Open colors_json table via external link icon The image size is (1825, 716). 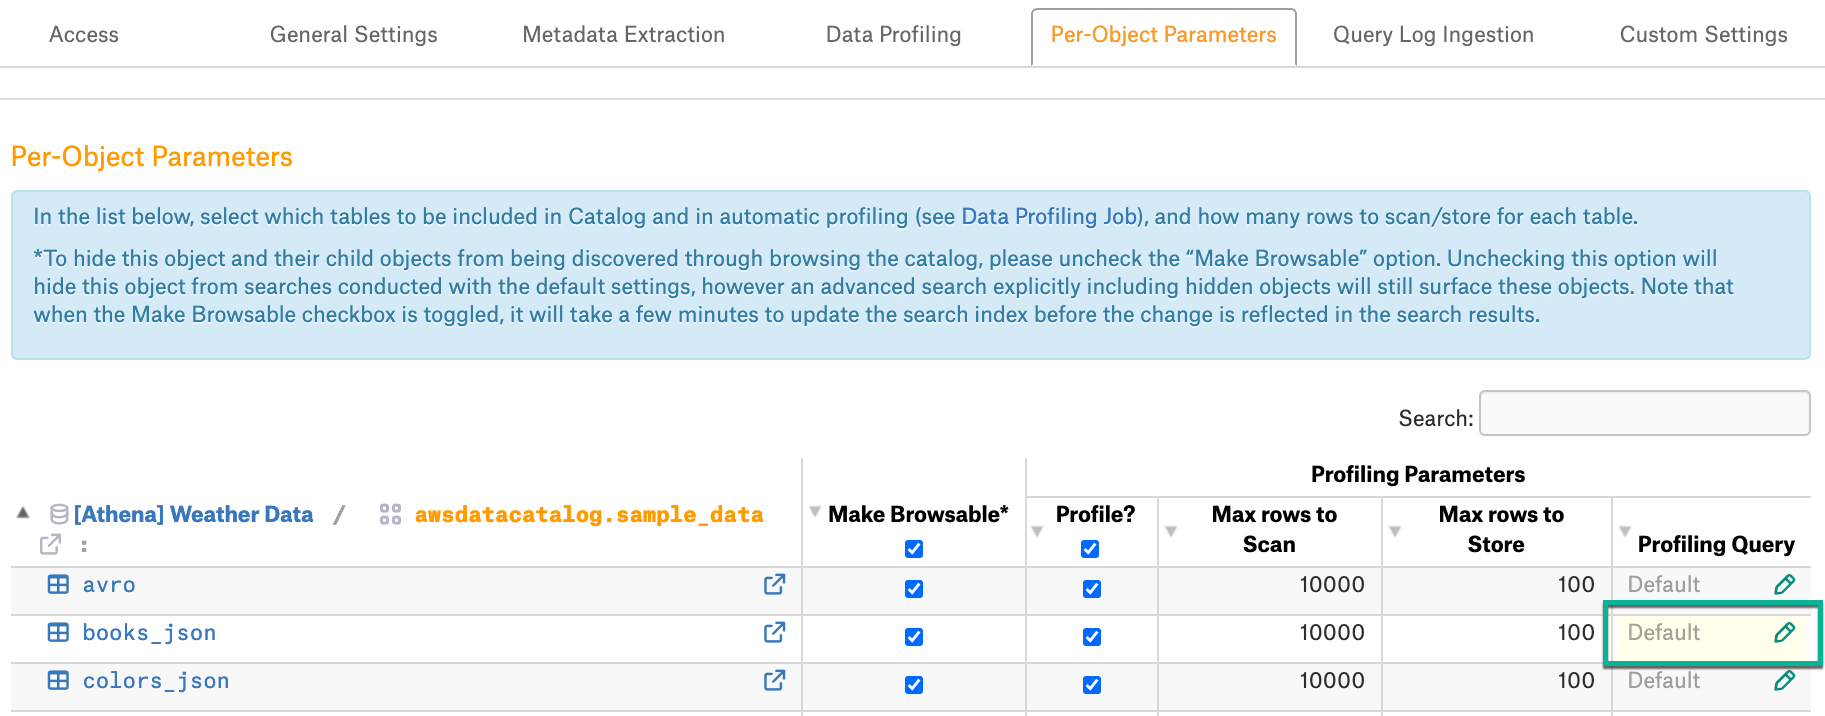coord(774,680)
